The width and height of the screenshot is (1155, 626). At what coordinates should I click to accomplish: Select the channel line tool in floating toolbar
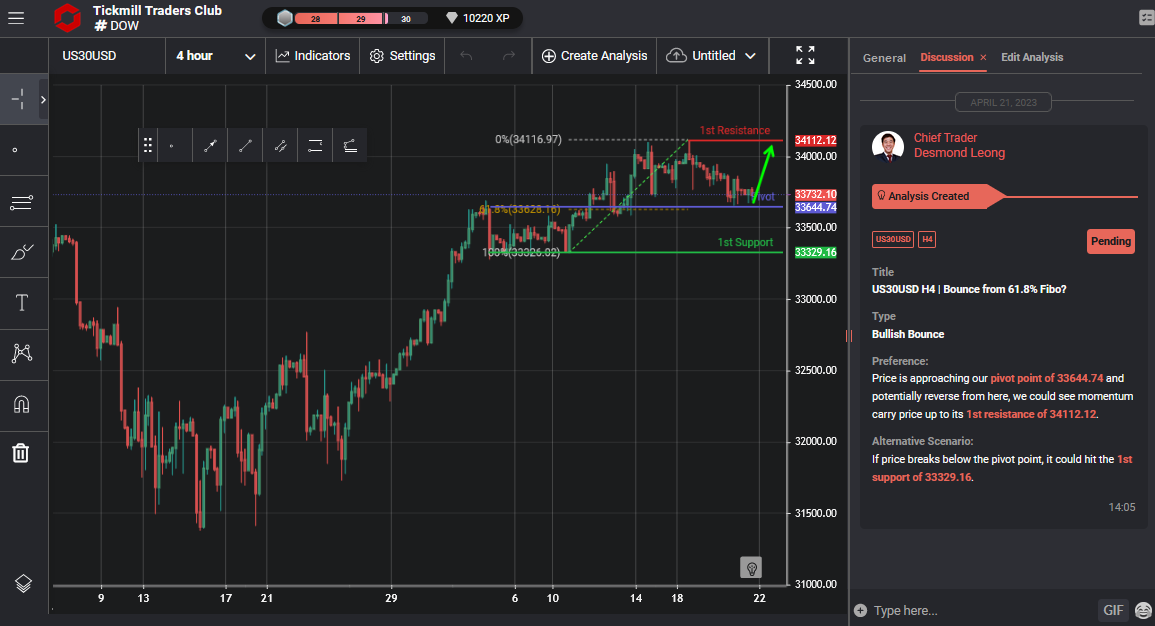(x=281, y=146)
